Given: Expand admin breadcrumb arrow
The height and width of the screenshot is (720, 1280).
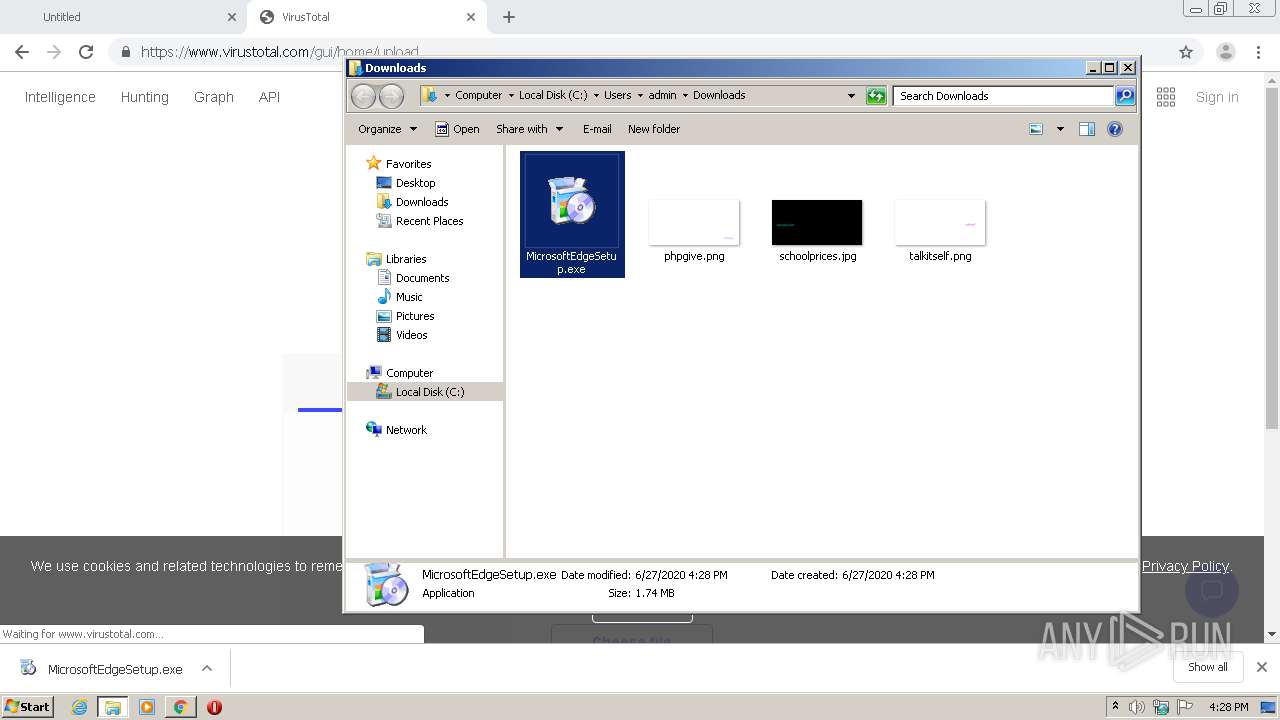Looking at the screenshot, I should pos(685,96).
